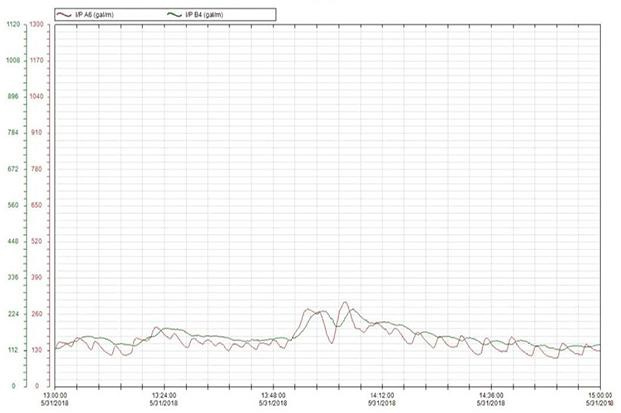Click the 260 tick on red axis

tap(37, 314)
